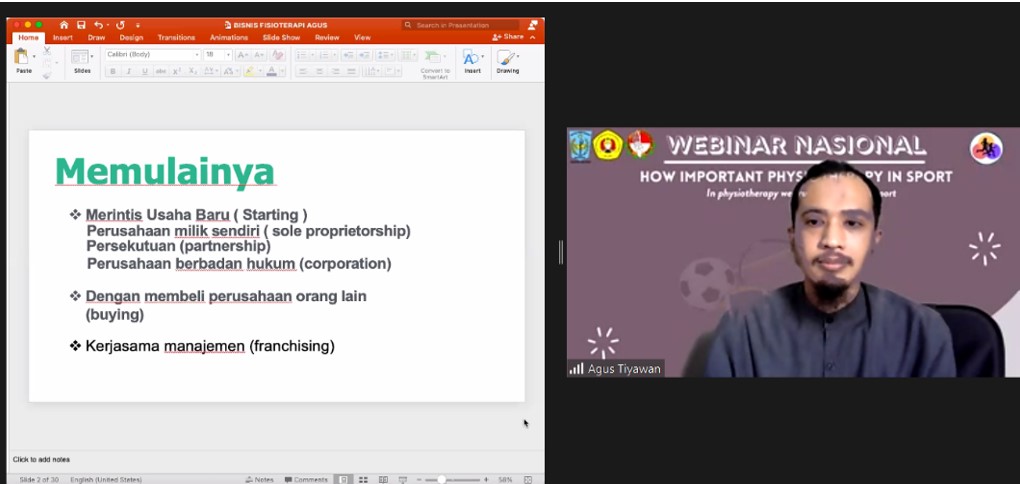Toggle underline formatting
Viewport: 1020px width, 484px height.
point(144,72)
